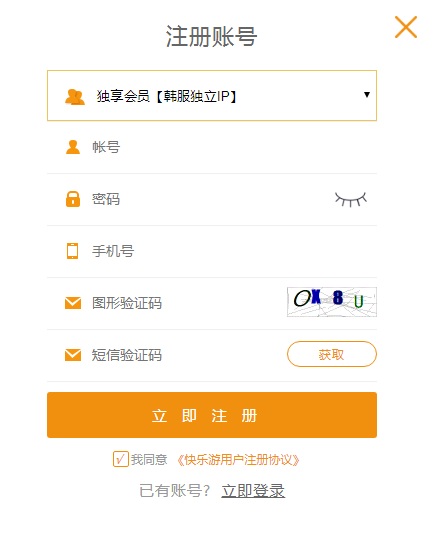Focus the 手机号 phone number field
This screenshot has height=549, width=433.
point(212,251)
